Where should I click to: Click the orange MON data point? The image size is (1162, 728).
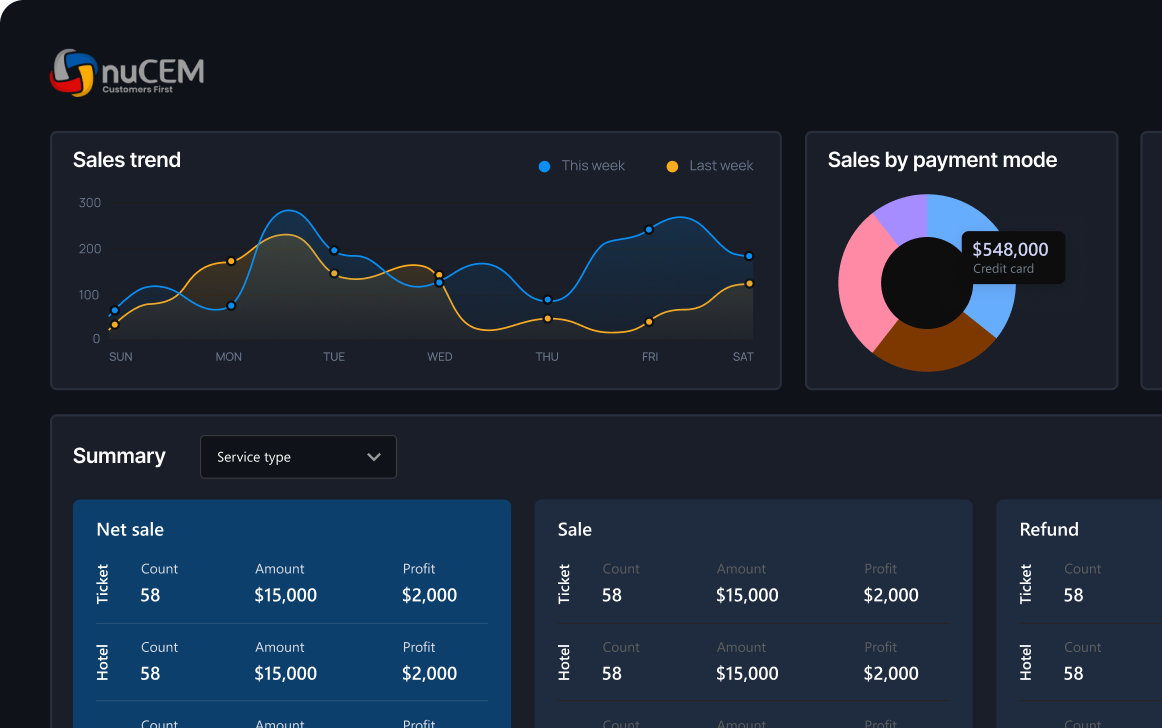[x=231, y=261]
